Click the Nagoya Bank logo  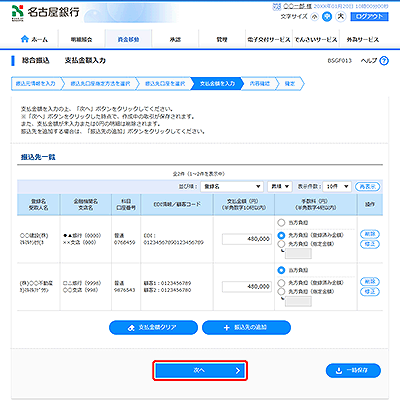pos(46,13)
